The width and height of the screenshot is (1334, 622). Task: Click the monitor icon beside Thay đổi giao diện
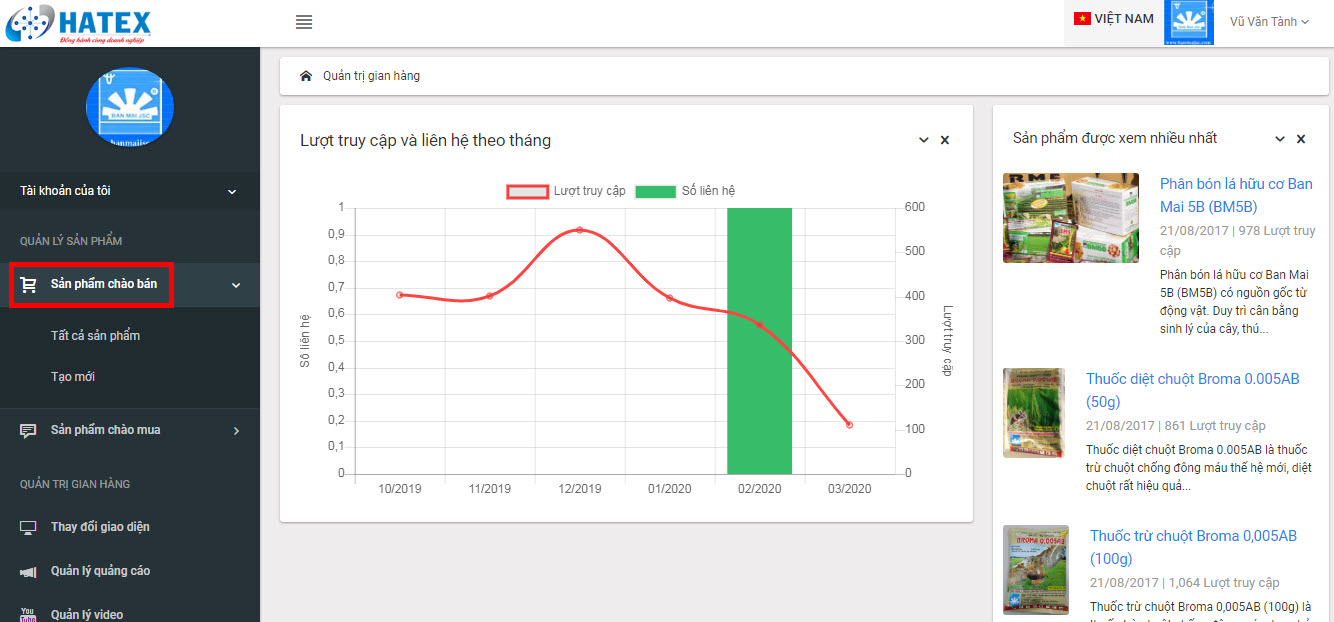click(x=29, y=527)
